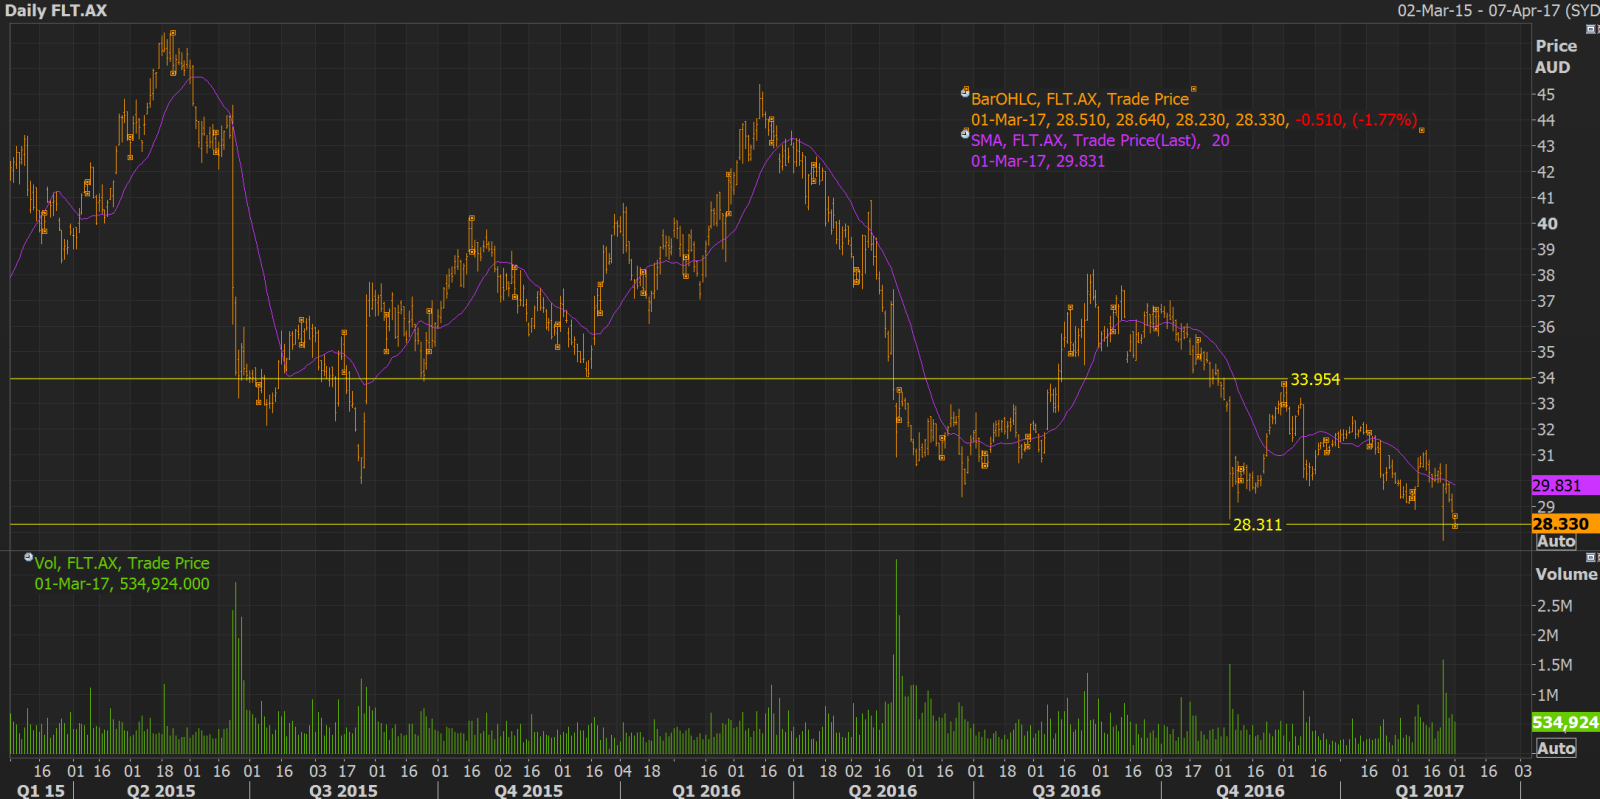Click the 01-Mar-17, 534,924.000 volume reading
This screenshot has width=1600, height=799.
122,584
